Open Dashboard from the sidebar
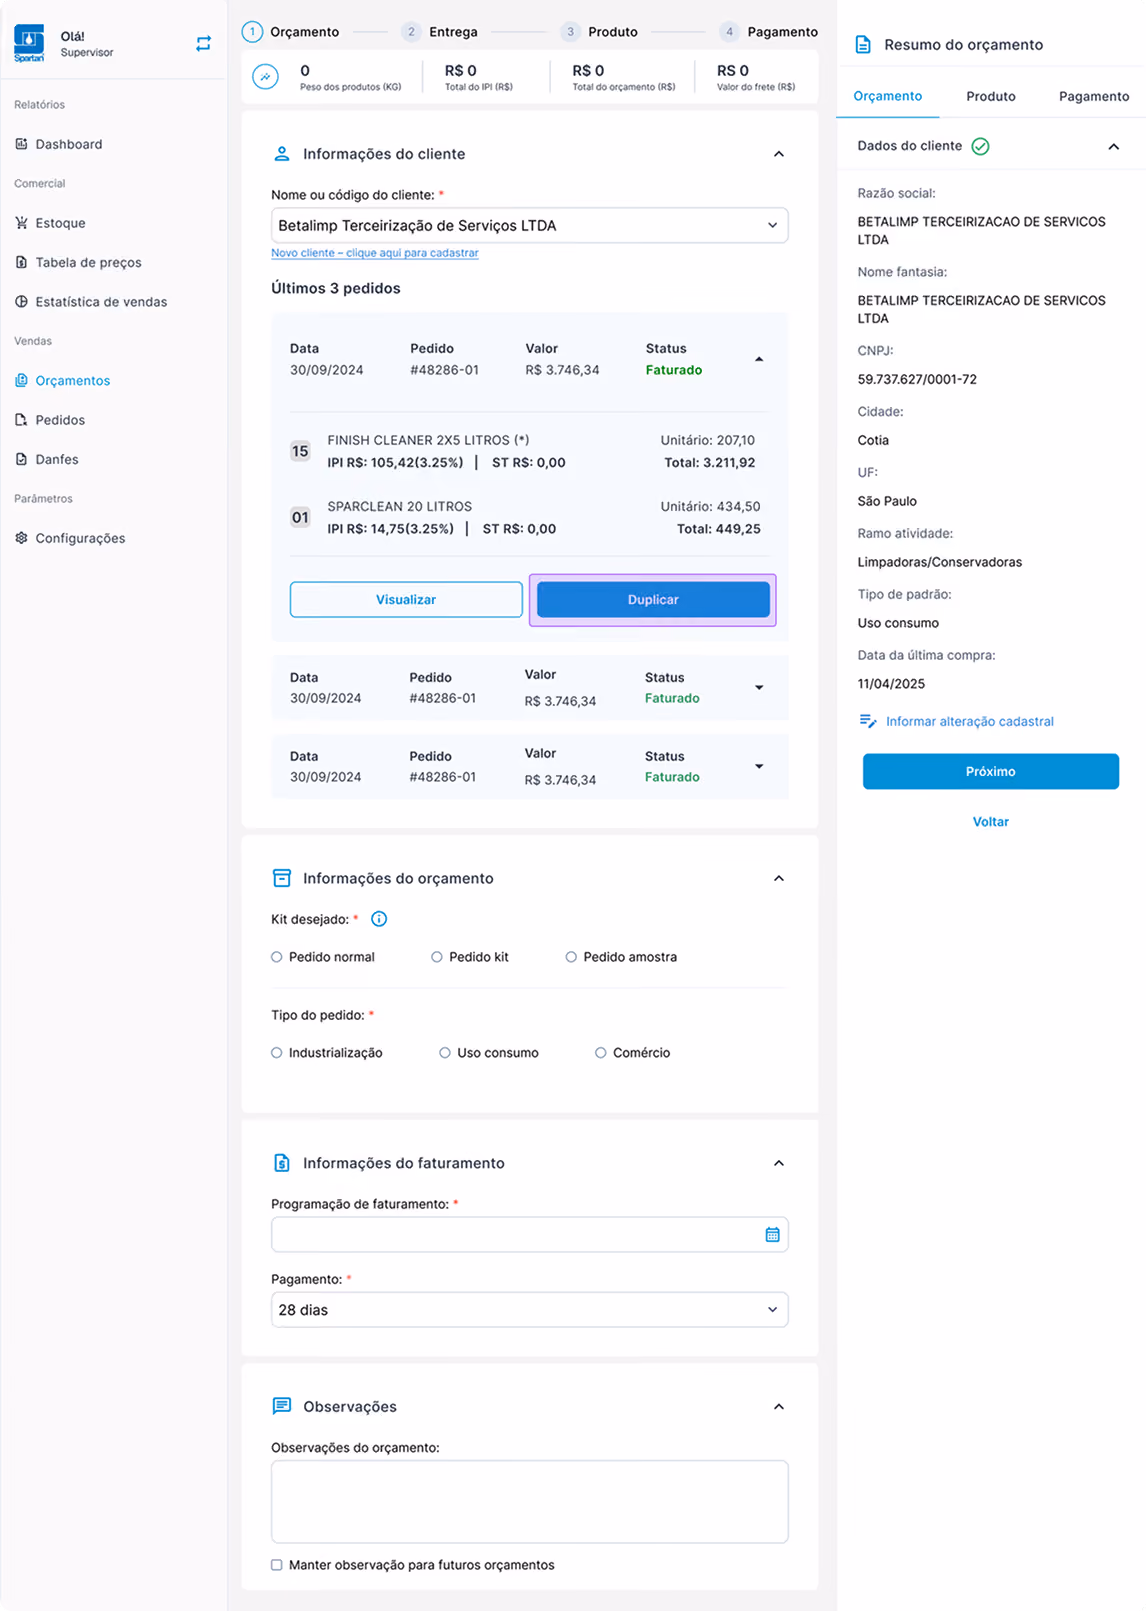 69,144
